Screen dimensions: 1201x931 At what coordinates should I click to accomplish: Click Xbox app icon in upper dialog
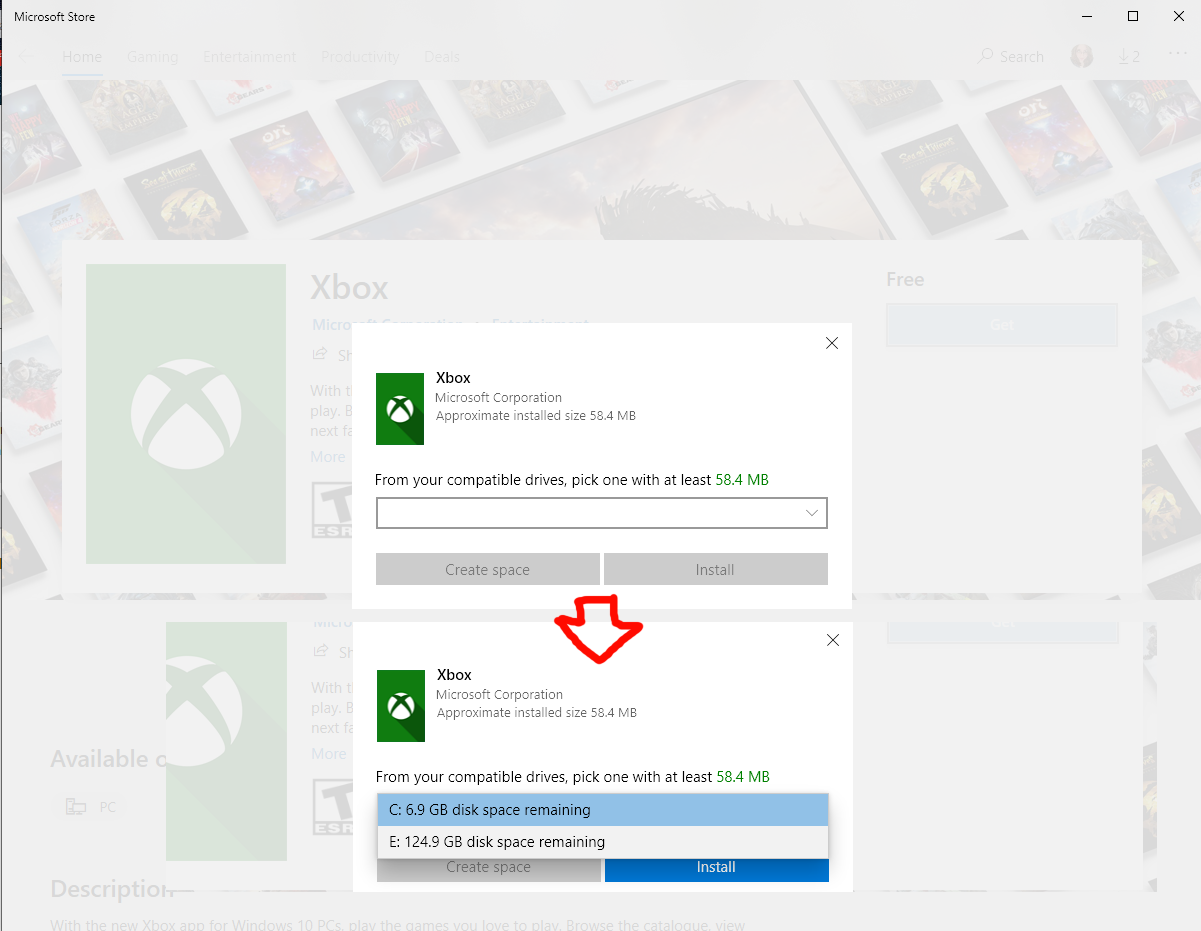point(400,409)
